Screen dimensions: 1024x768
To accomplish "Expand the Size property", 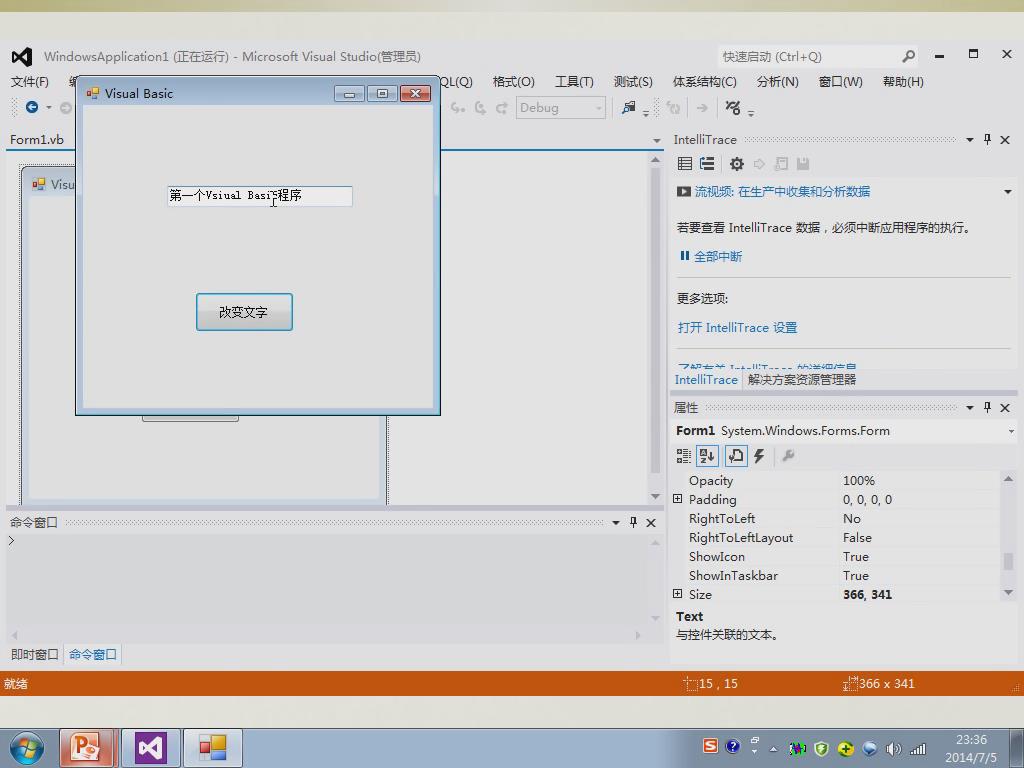I will 678,594.
